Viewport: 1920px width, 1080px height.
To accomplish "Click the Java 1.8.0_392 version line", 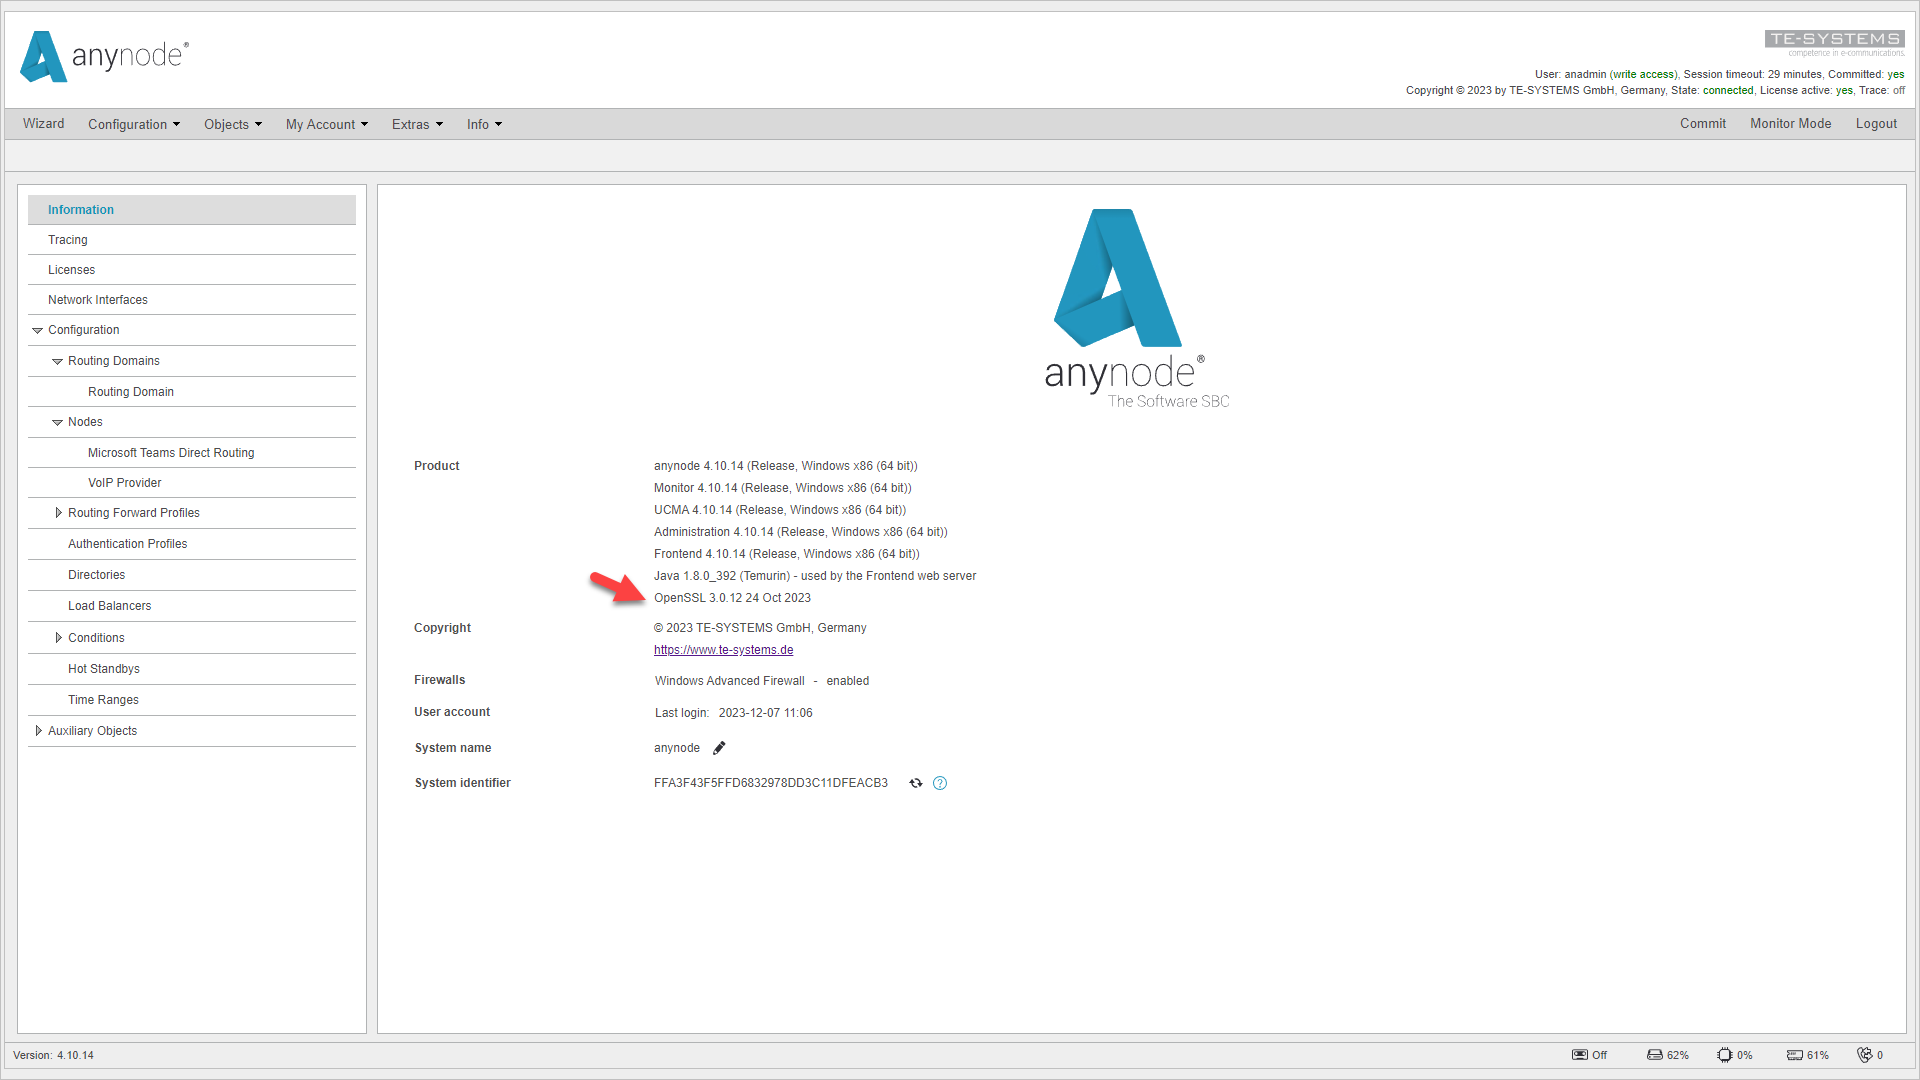I will pyautogui.click(x=815, y=576).
